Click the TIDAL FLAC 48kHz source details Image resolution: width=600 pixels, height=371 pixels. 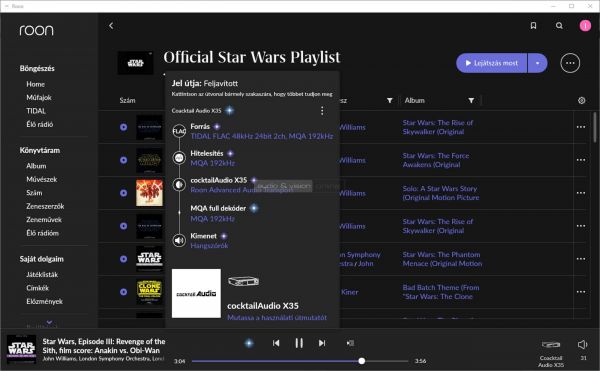pos(262,136)
